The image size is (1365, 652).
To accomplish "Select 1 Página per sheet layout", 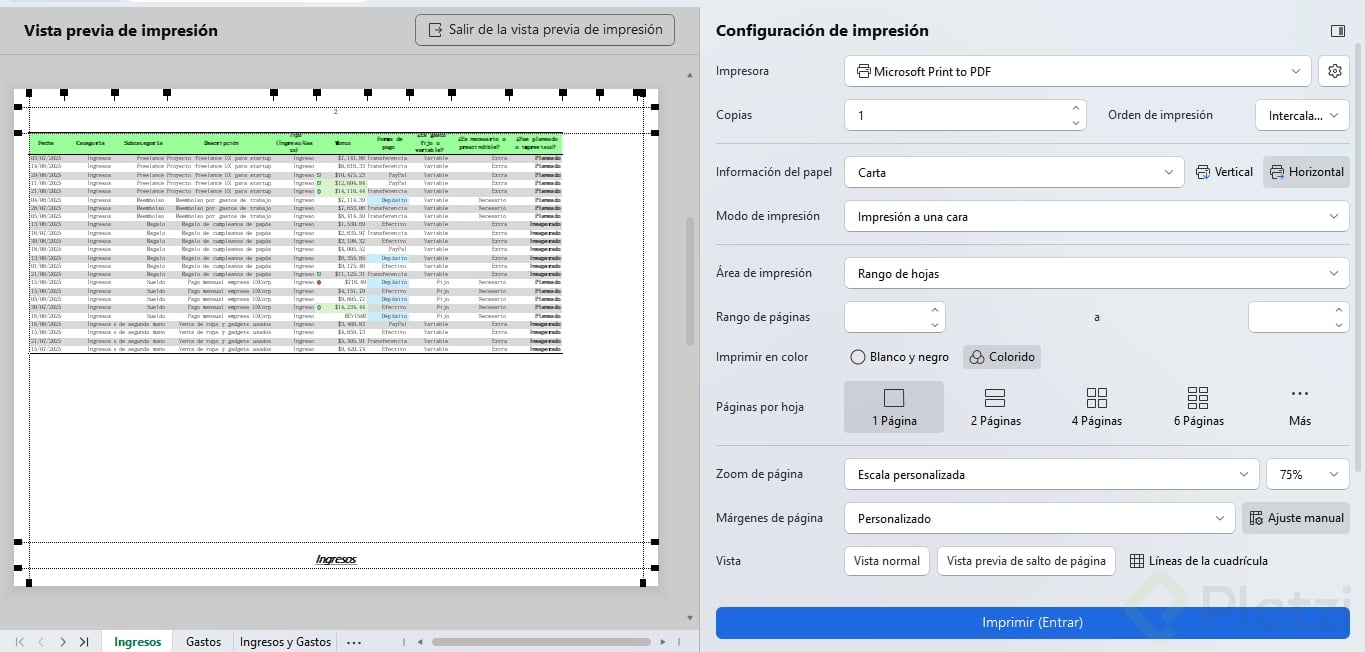I will [x=894, y=407].
